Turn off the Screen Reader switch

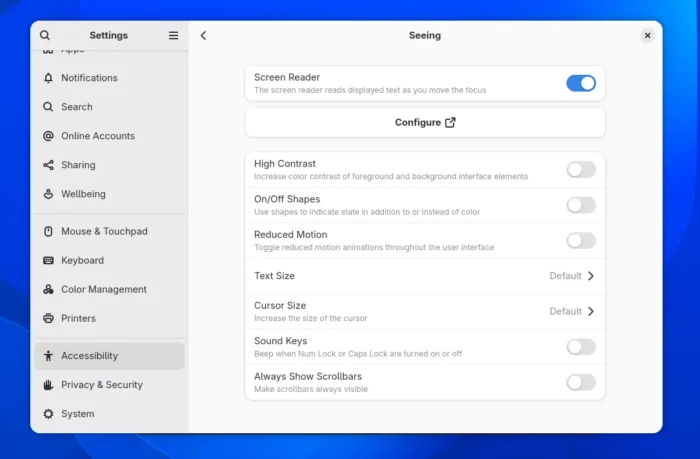pyautogui.click(x=581, y=83)
